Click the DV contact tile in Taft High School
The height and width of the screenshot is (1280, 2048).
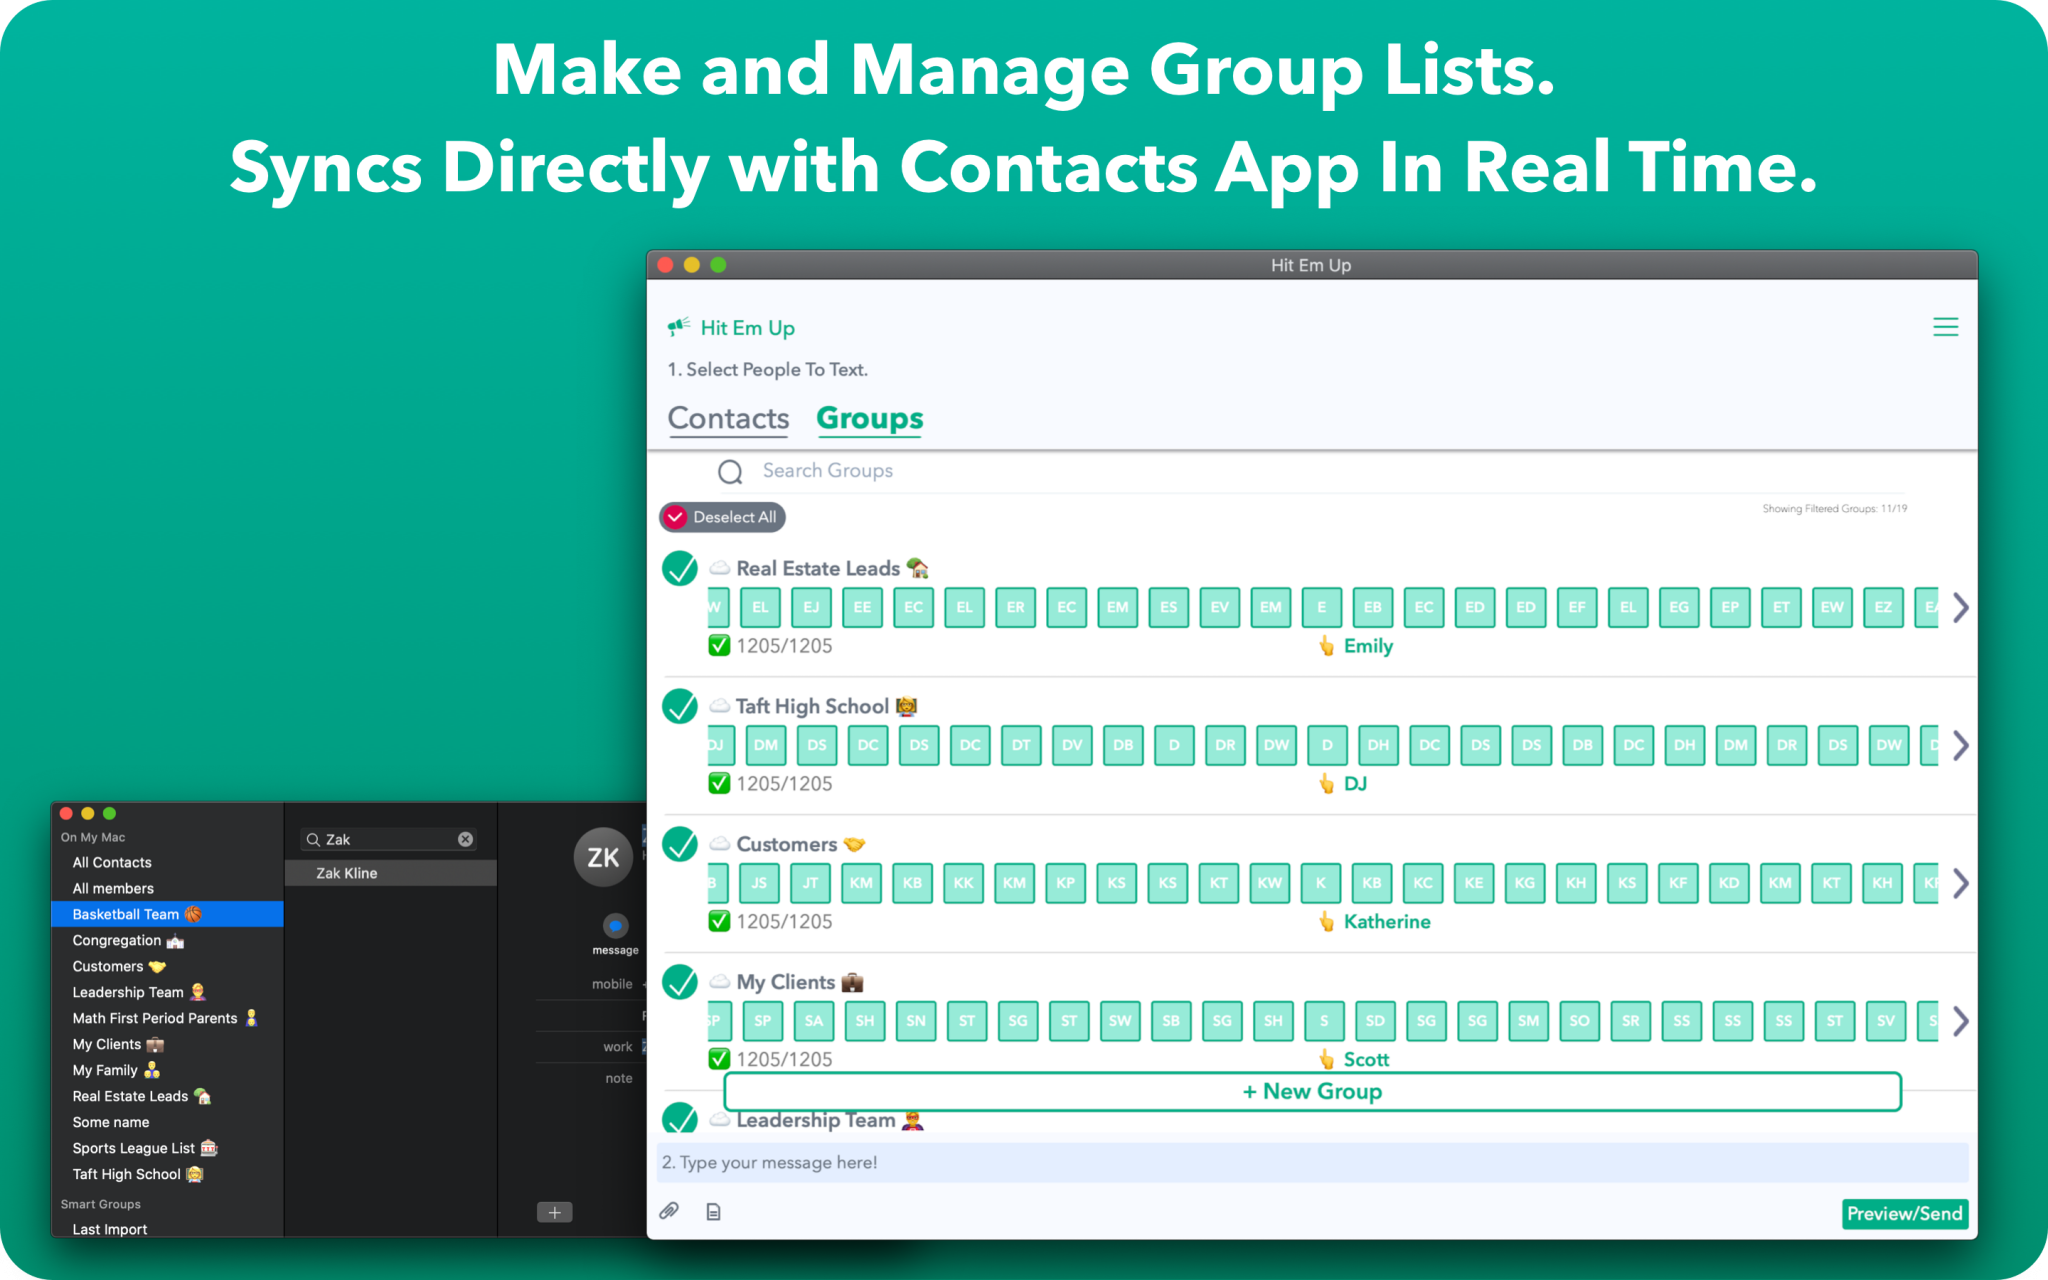click(1072, 745)
